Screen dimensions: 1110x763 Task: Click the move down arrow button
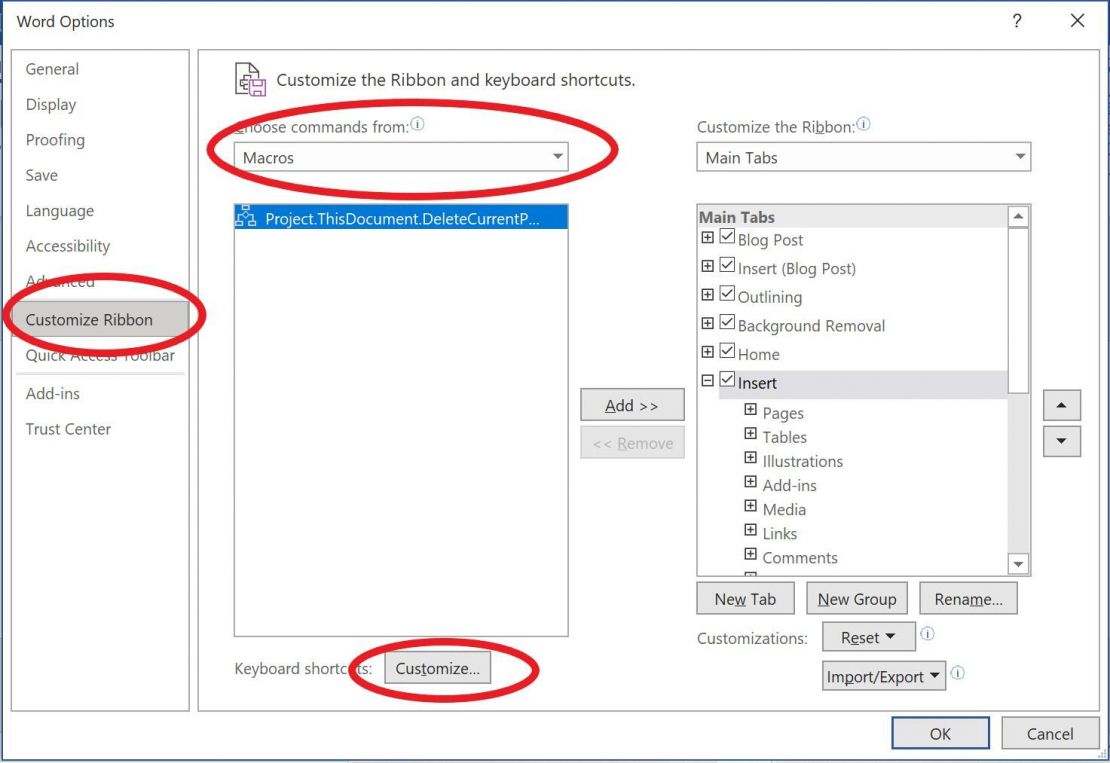pos(1061,440)
